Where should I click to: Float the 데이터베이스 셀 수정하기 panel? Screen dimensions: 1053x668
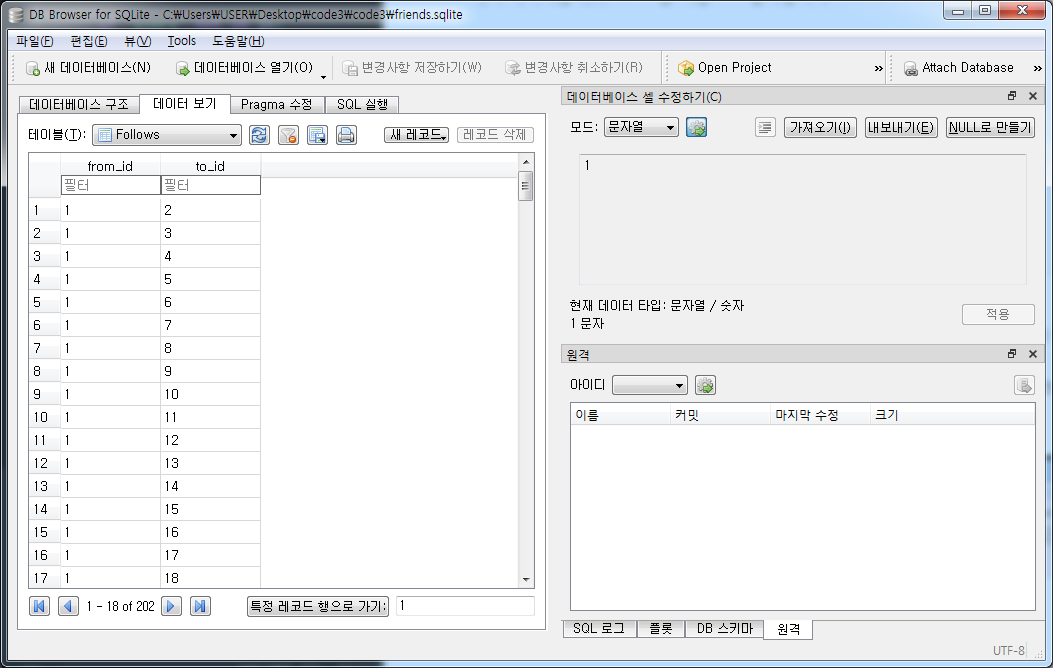(x=1012, y=96)
